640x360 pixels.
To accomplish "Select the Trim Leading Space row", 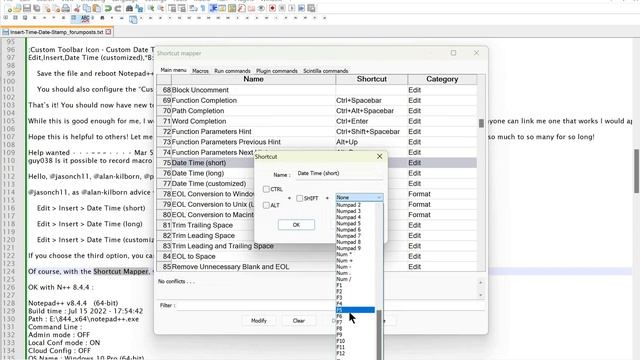I will [x=317, y=236].
